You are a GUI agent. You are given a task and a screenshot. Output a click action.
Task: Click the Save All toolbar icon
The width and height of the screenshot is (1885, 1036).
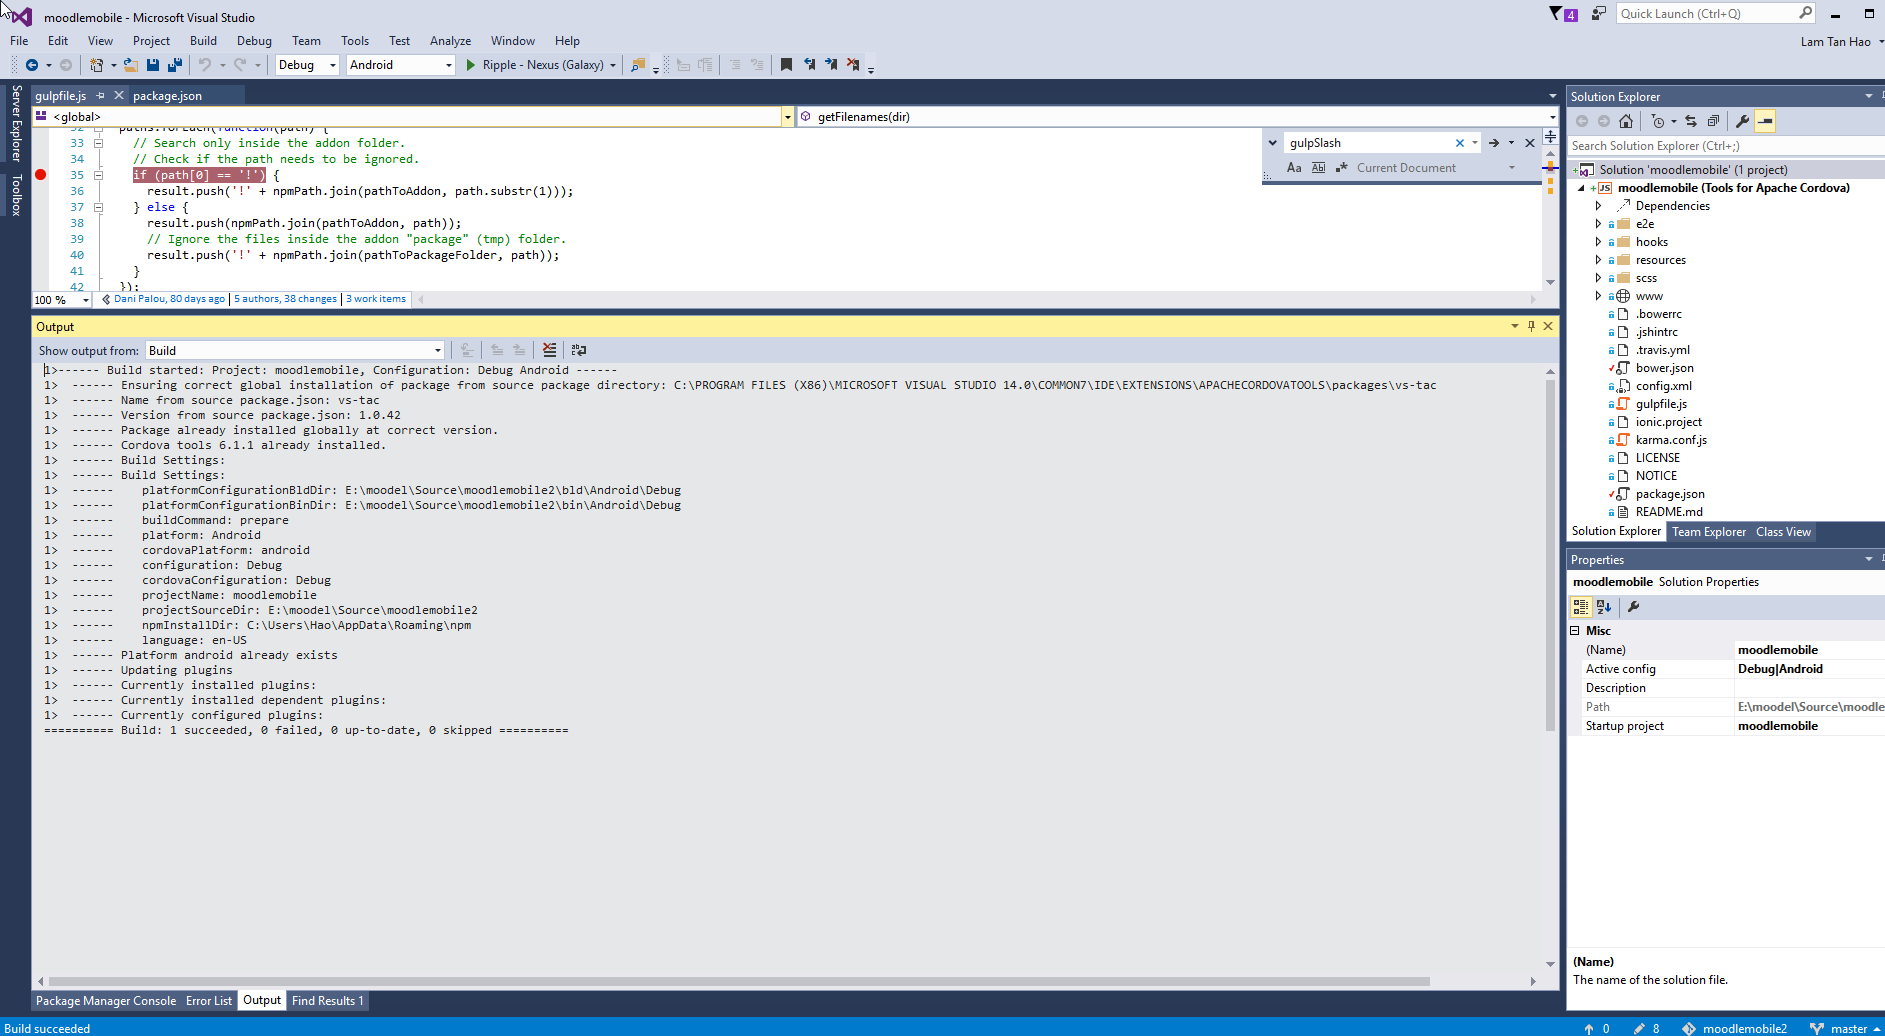click(175, 65)
